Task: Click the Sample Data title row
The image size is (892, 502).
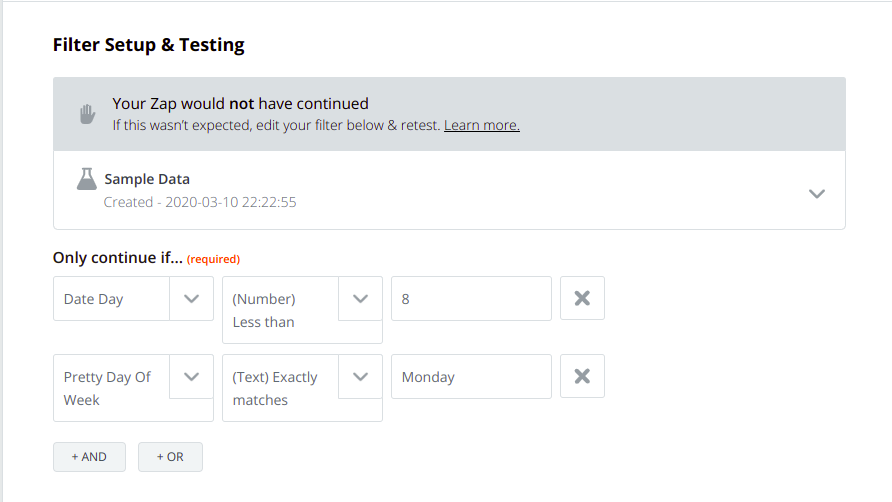Action: point(449,190)
